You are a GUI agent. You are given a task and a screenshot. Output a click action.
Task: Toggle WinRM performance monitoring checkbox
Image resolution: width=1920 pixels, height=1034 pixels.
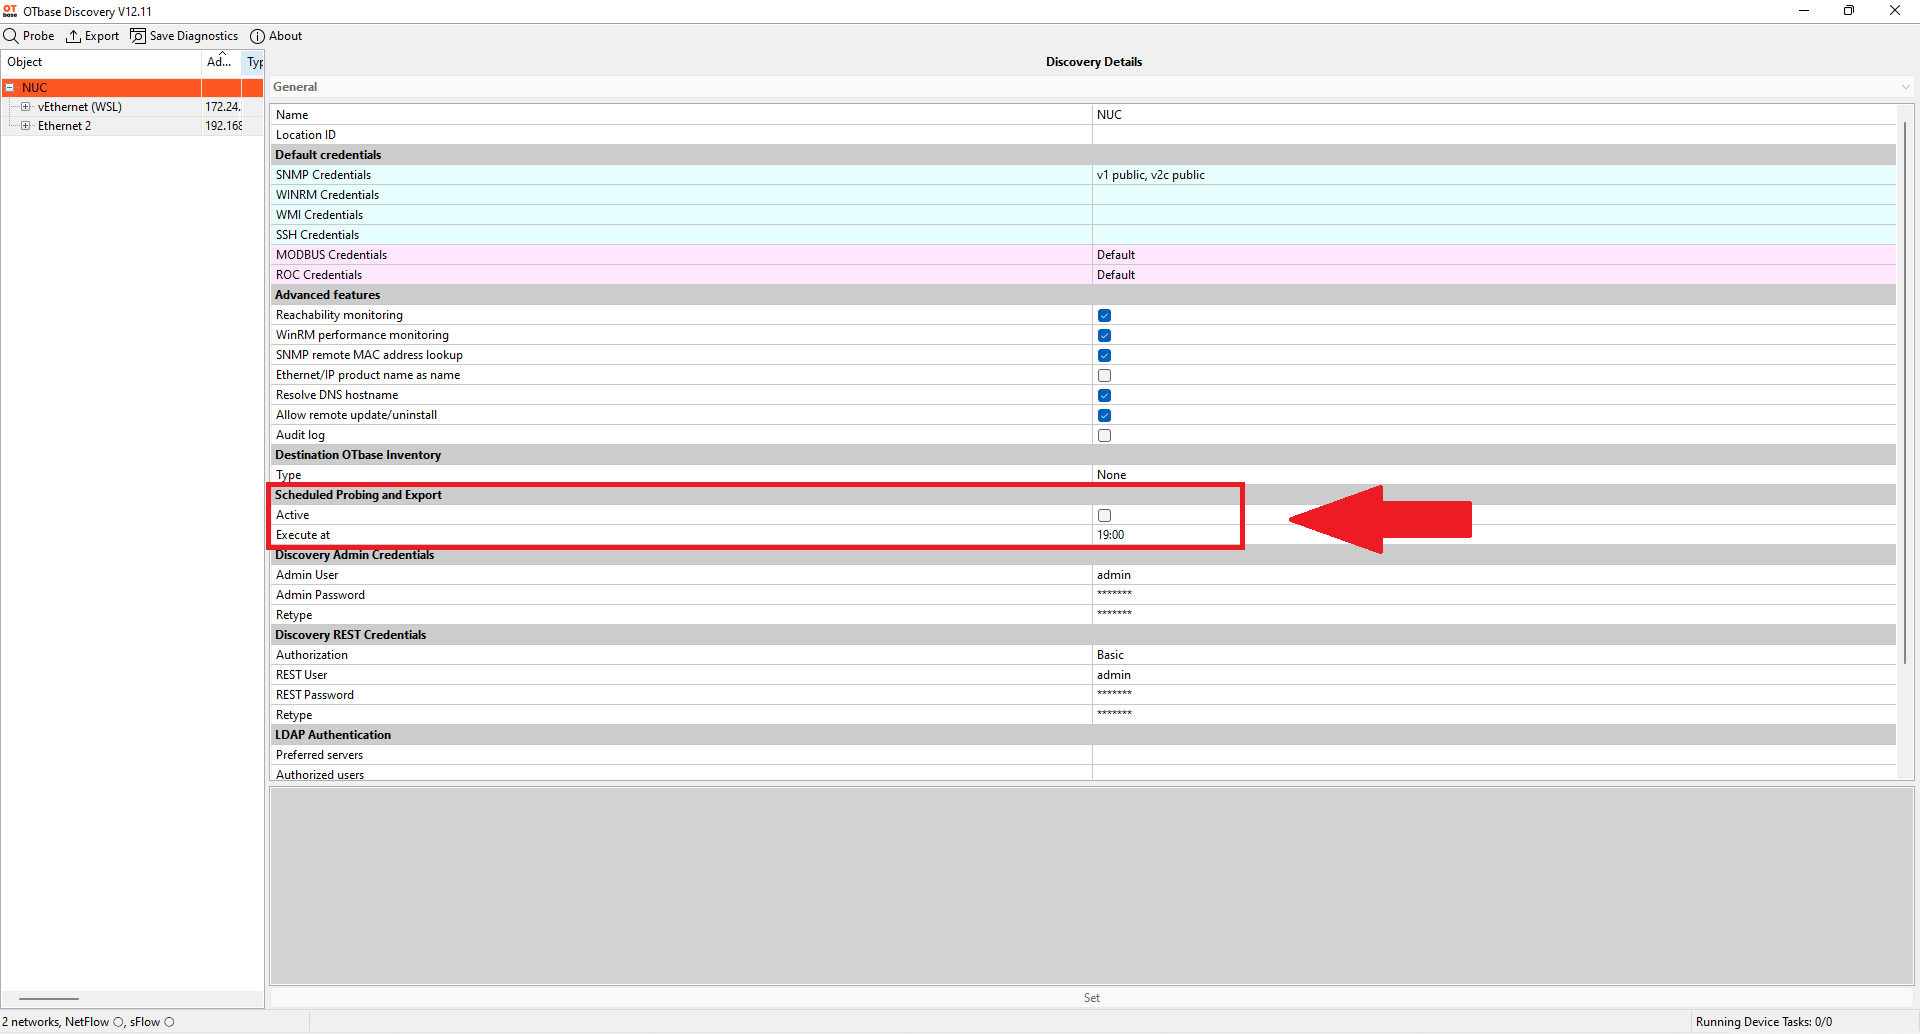coord(1104,335)
